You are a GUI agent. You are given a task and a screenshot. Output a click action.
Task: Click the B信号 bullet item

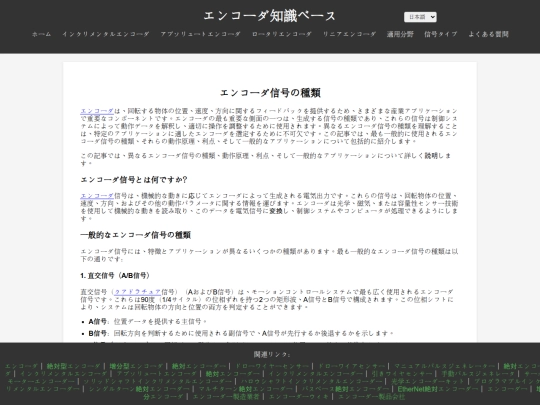tap(241, 333)
